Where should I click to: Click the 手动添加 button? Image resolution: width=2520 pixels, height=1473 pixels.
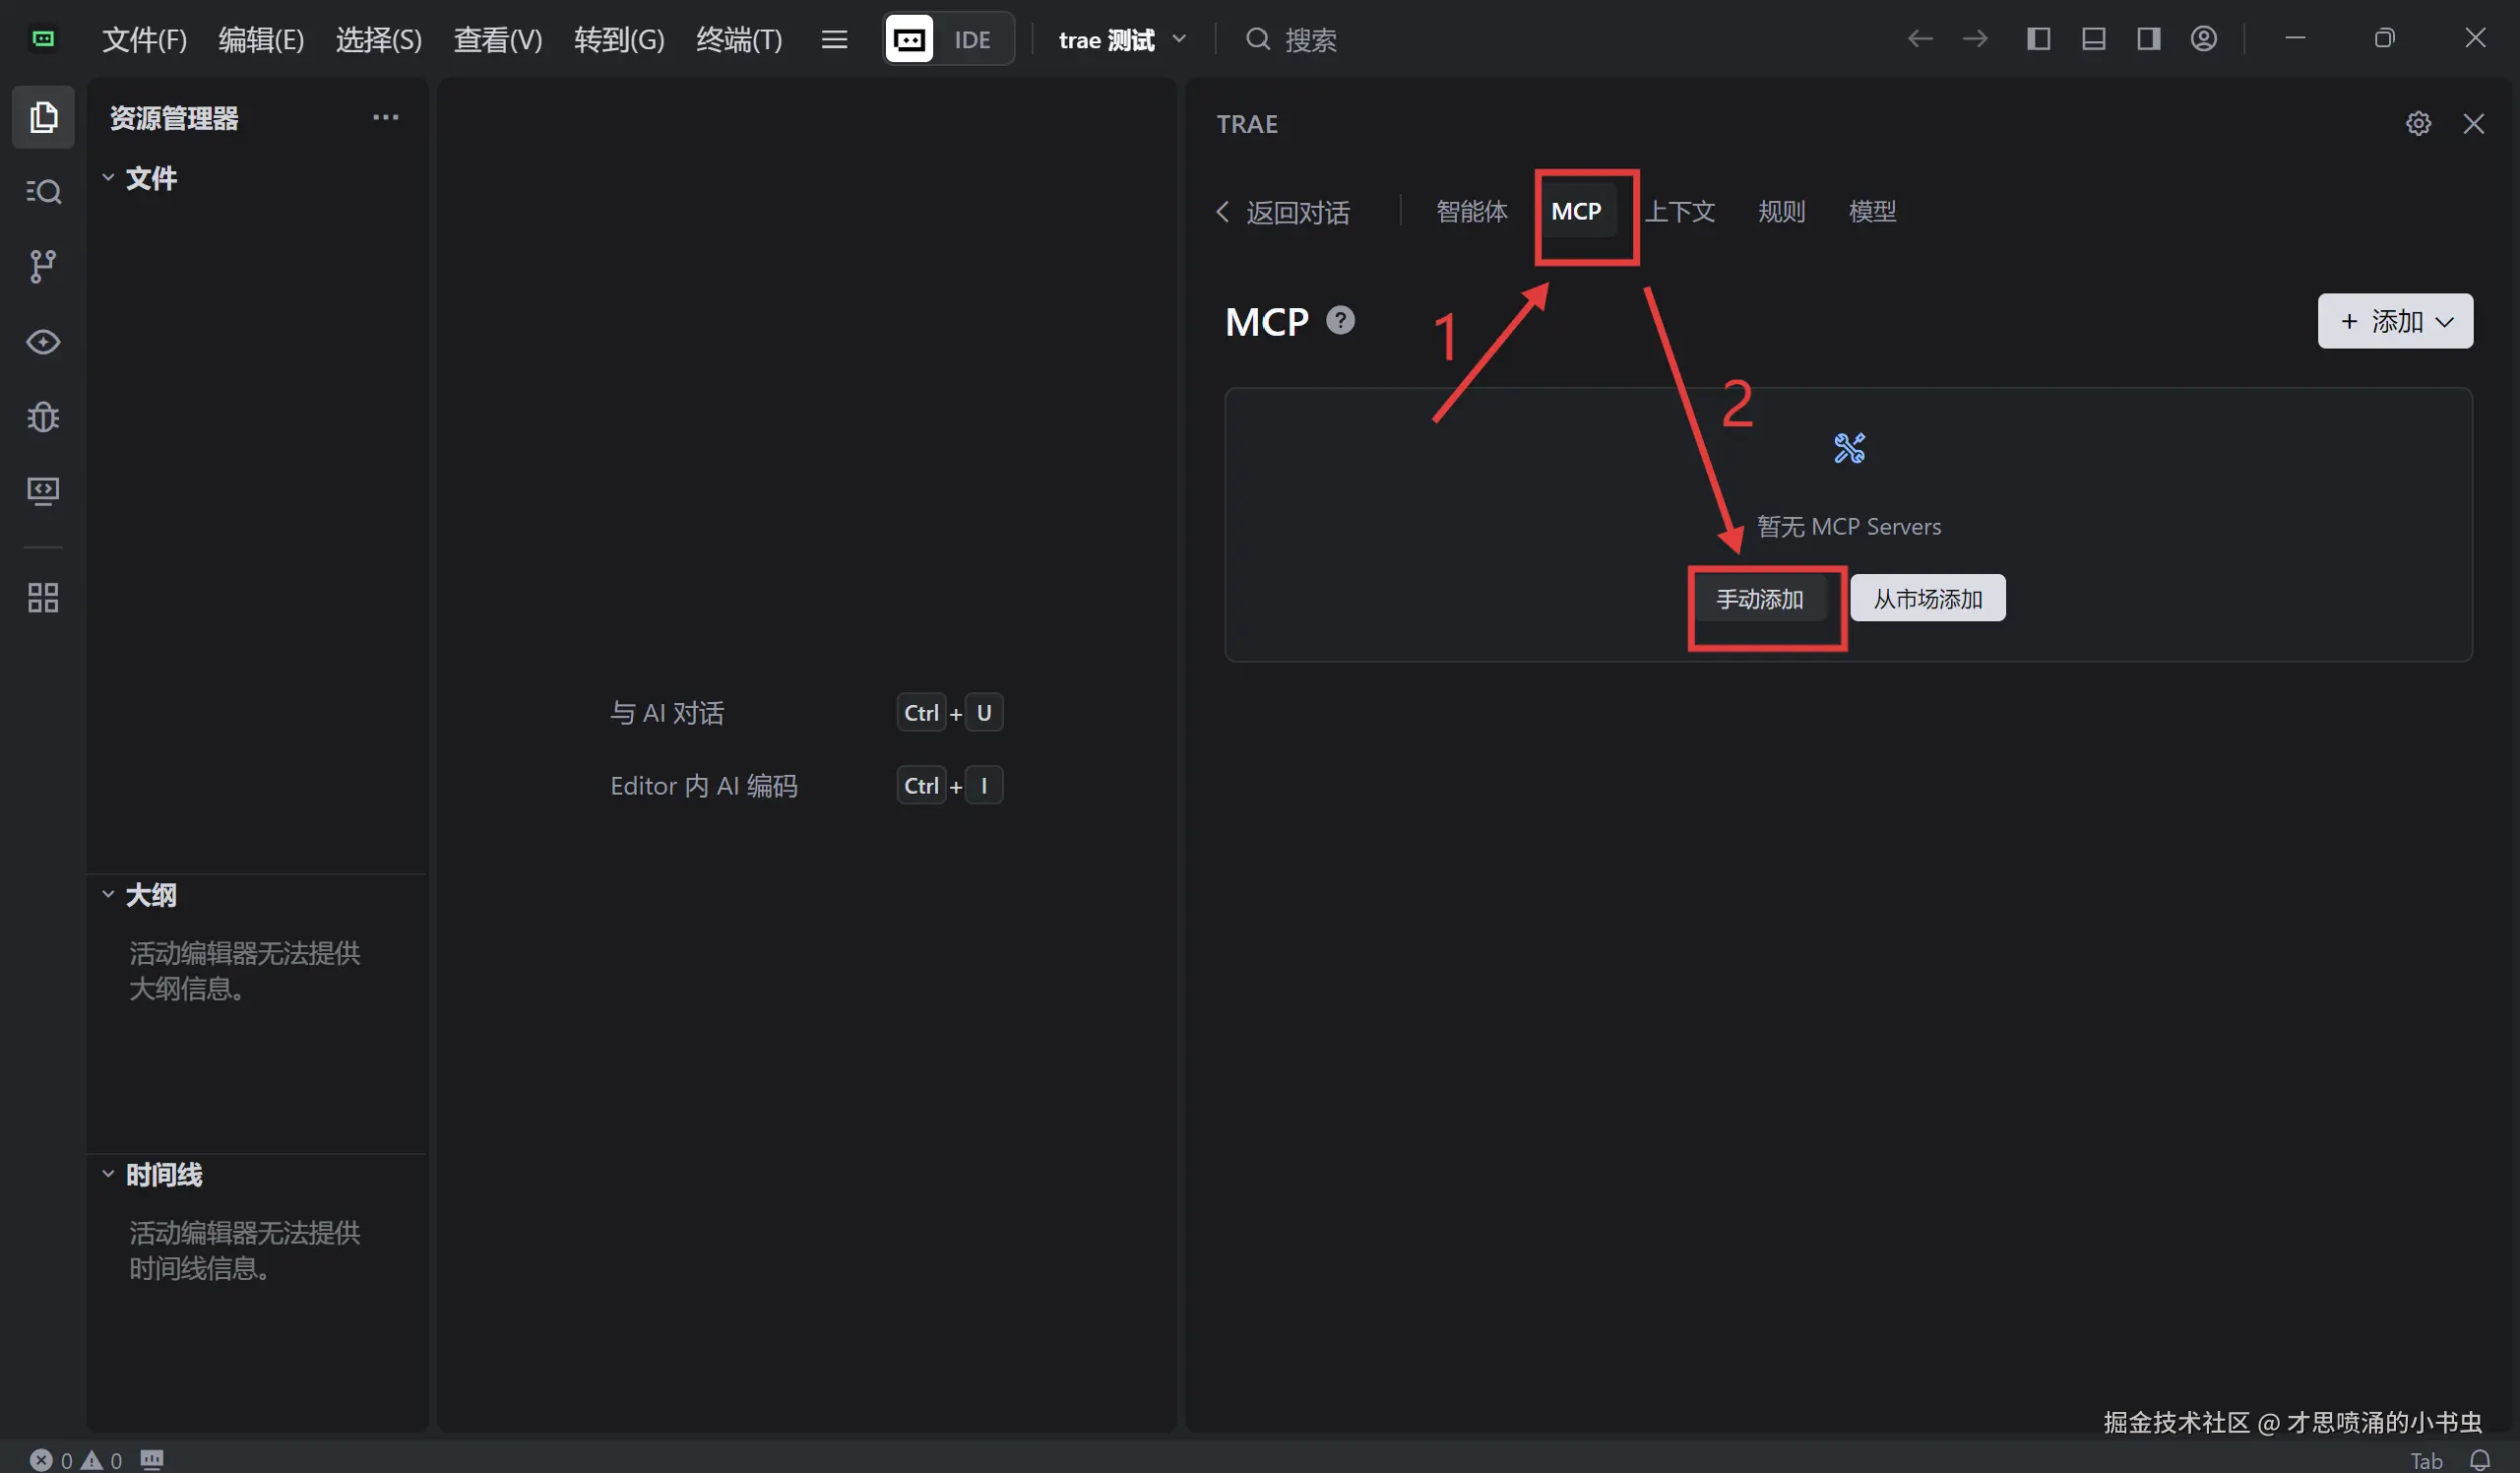coord(1760,599)
